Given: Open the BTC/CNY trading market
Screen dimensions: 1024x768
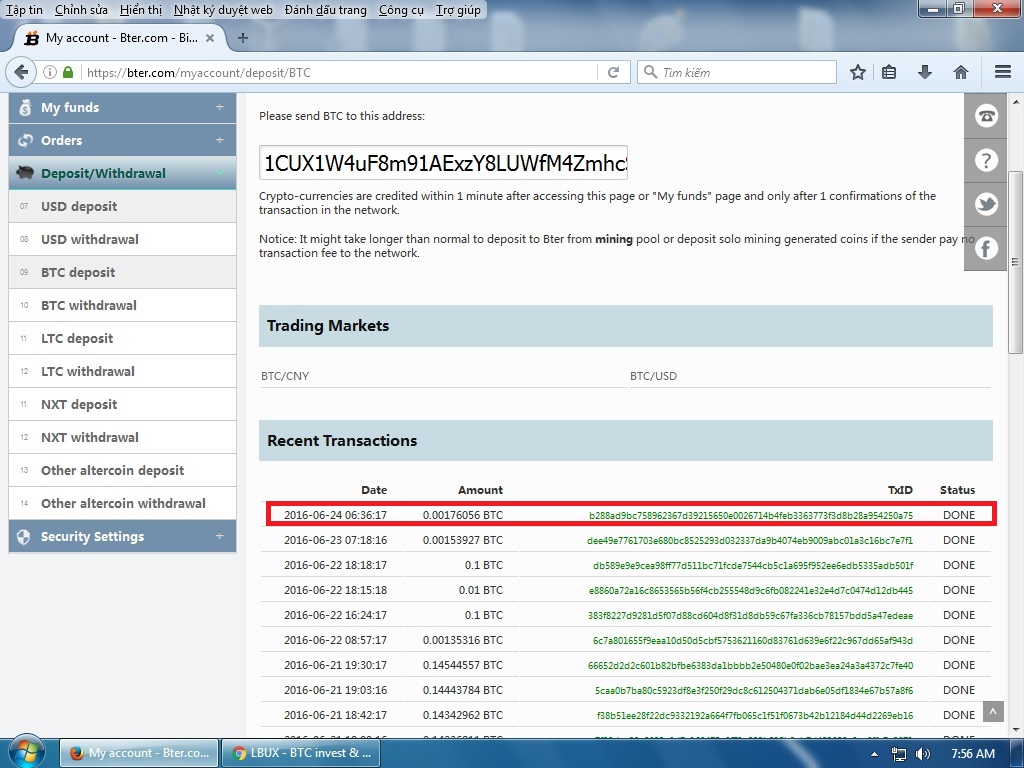Looking at the screenshot, I should (285, 376).
